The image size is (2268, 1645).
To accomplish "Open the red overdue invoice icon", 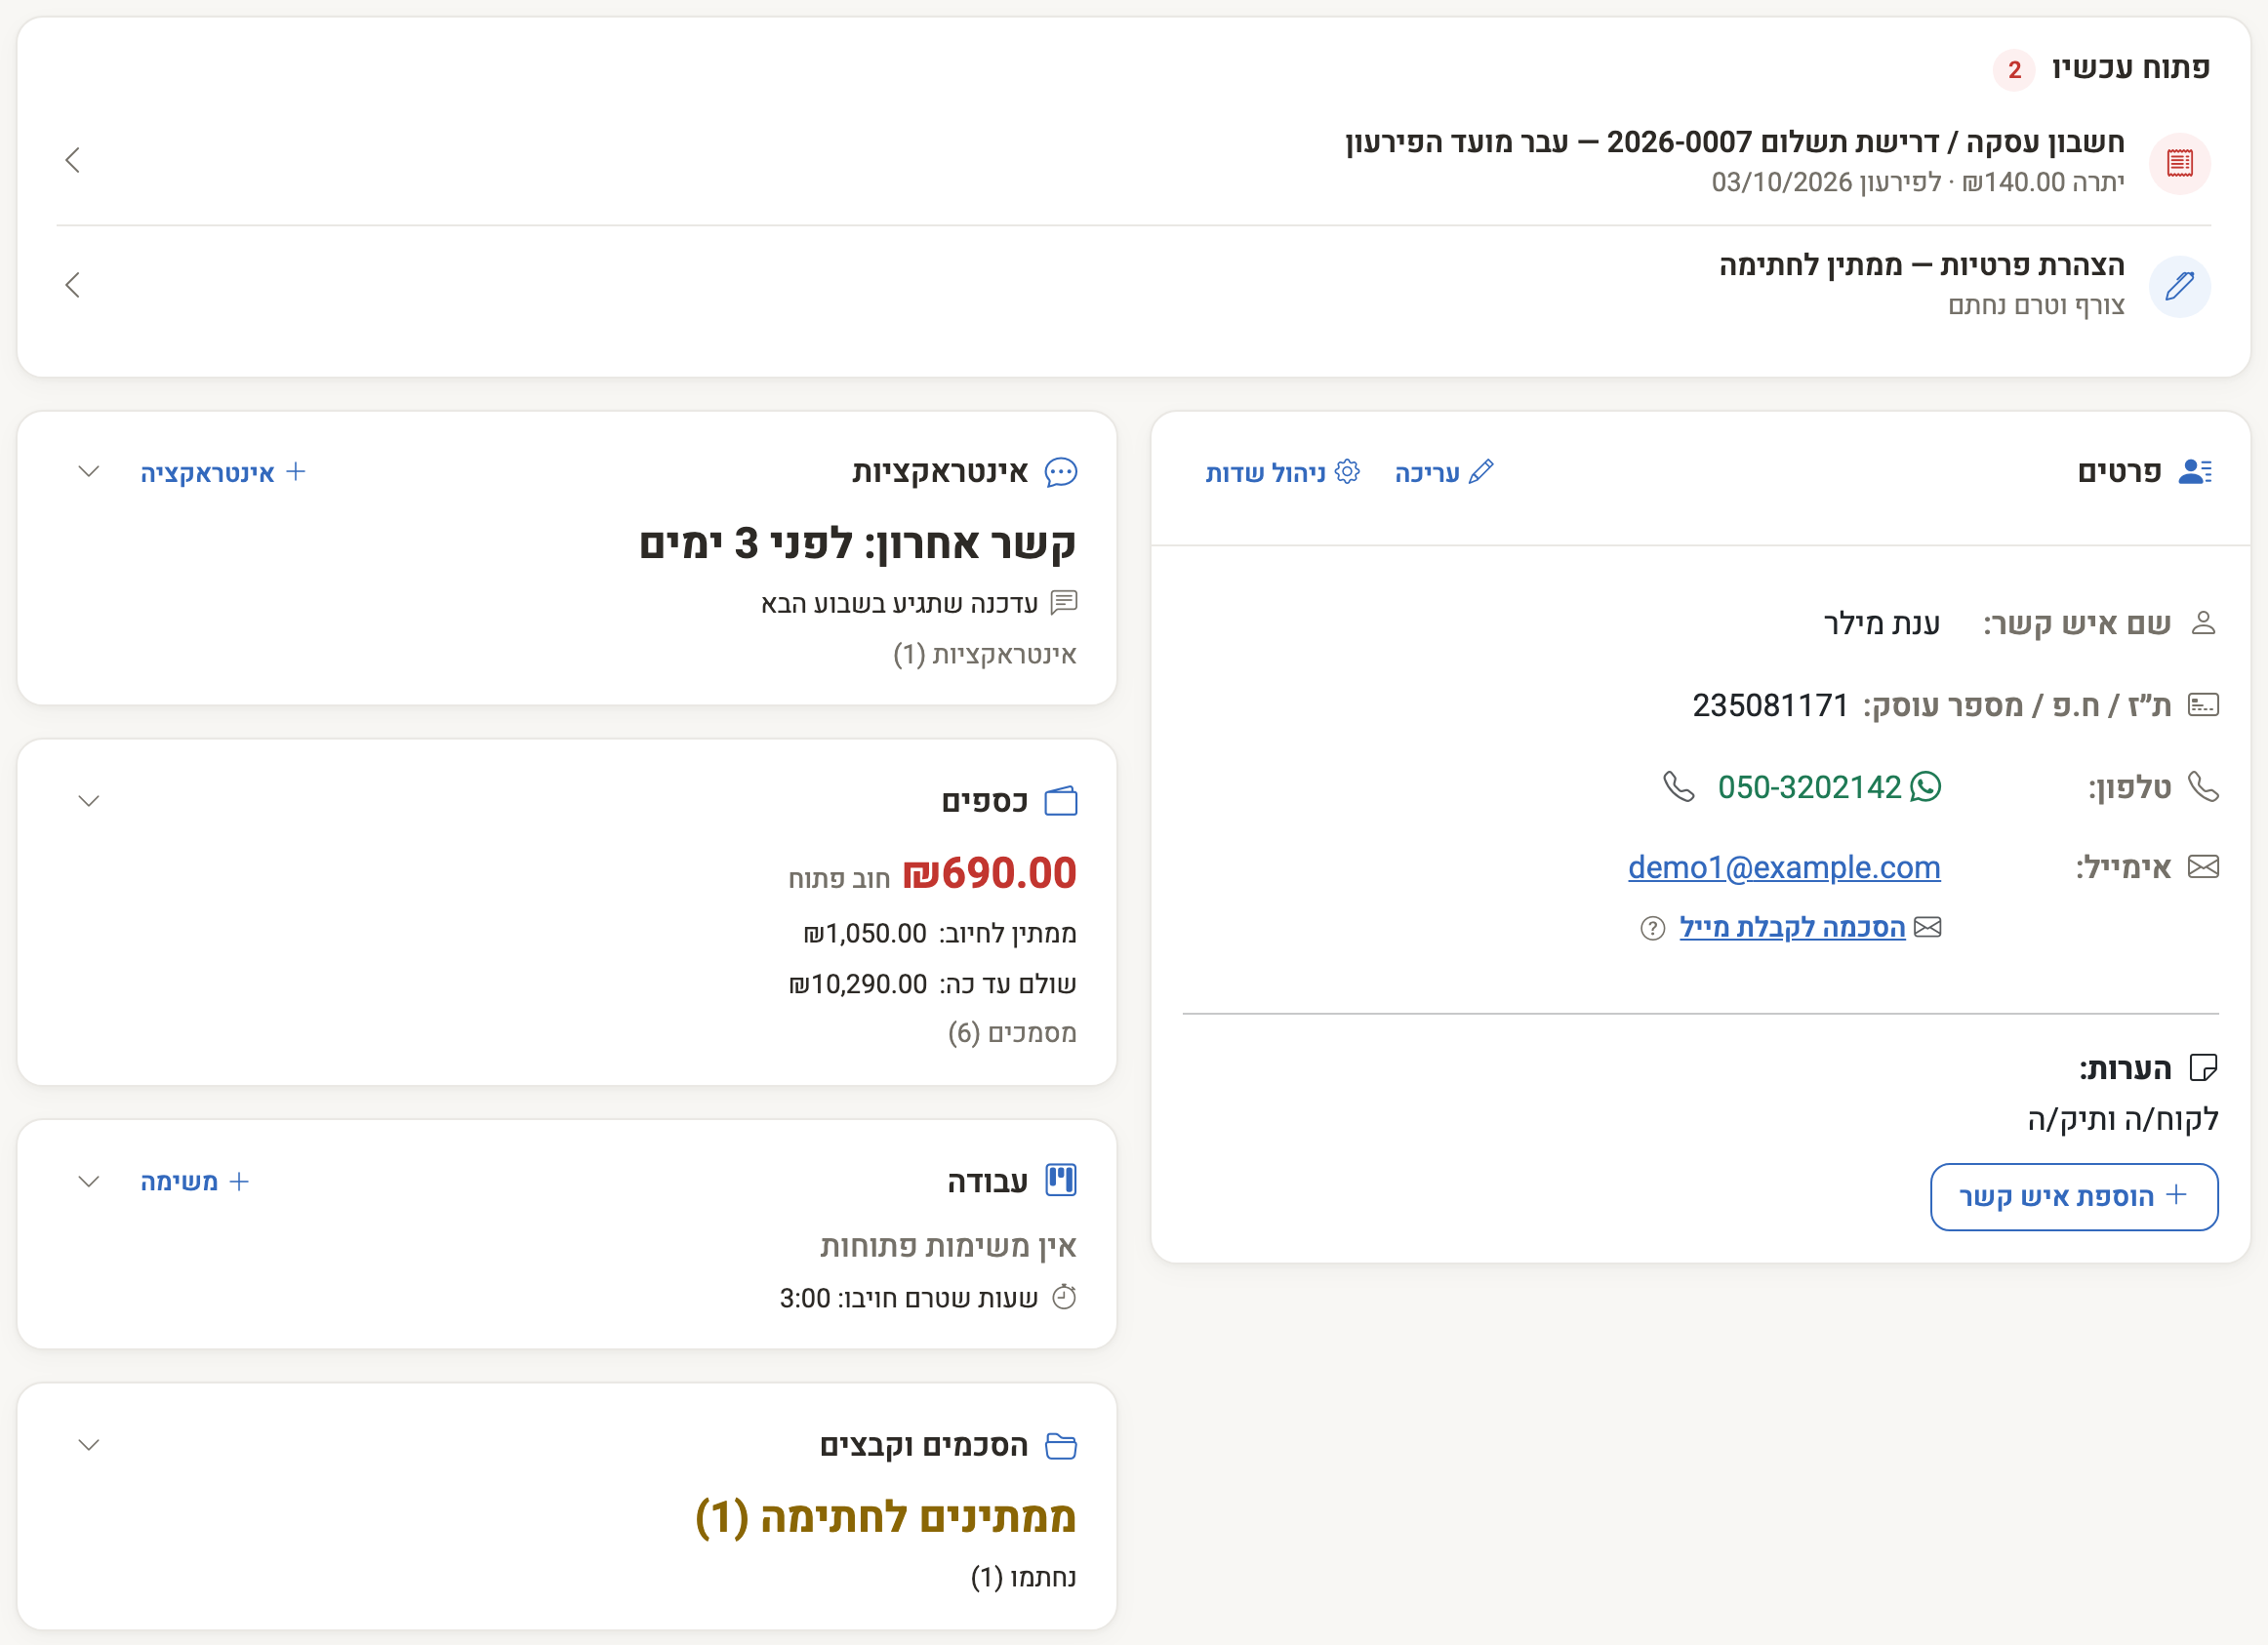I will point(2179,163).
